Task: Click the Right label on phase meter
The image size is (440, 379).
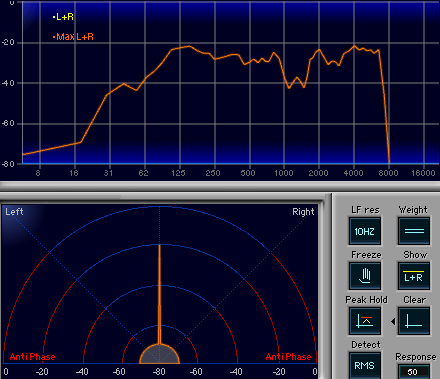Action: (303, 212)
